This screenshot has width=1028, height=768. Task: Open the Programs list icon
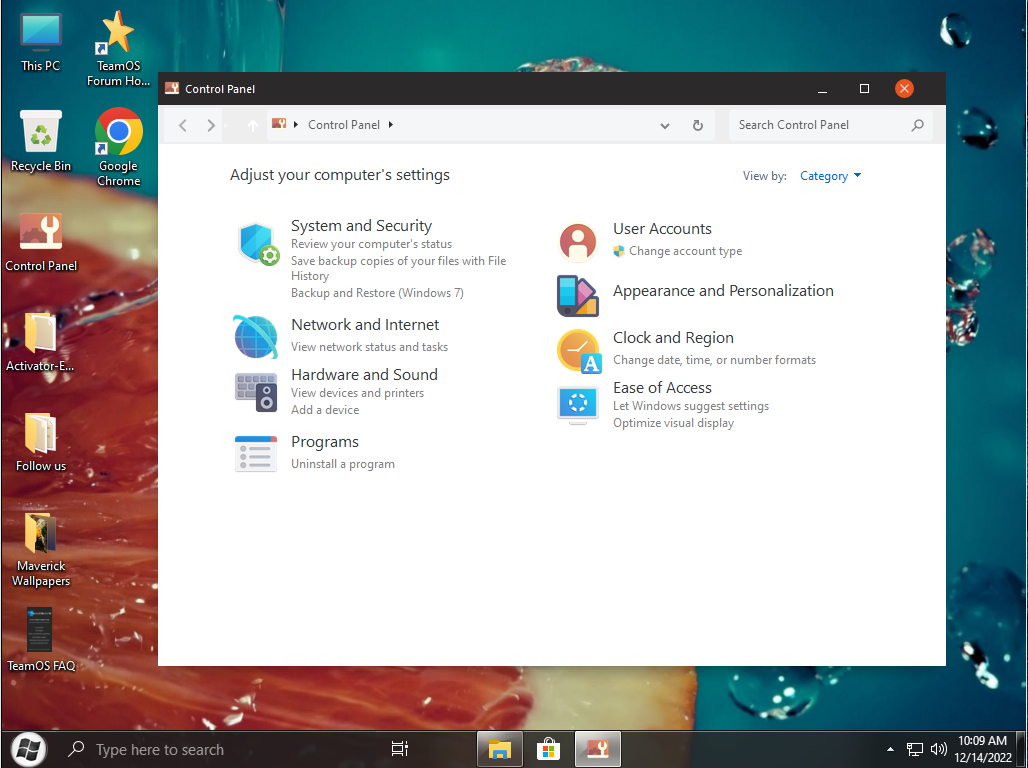tap(256, 453)
